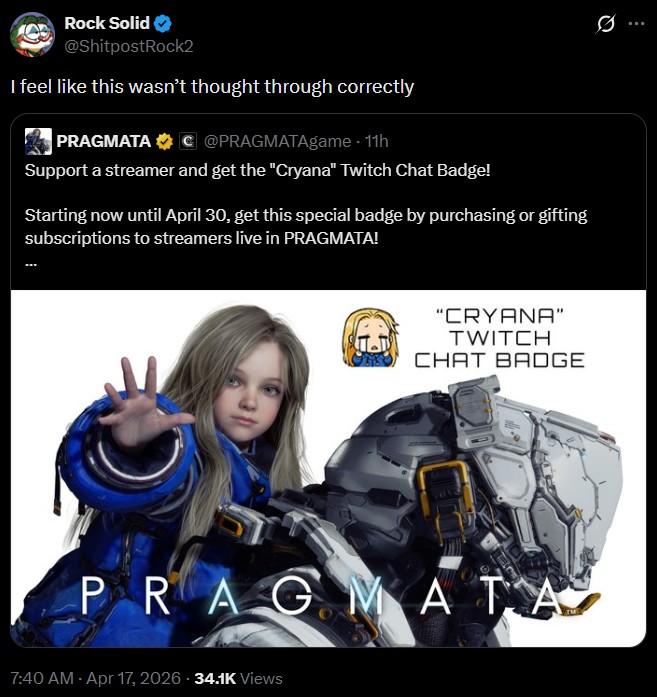Click the Rock Solid display name
Viewport: 657px width, 697px height.
pos(107,23)
